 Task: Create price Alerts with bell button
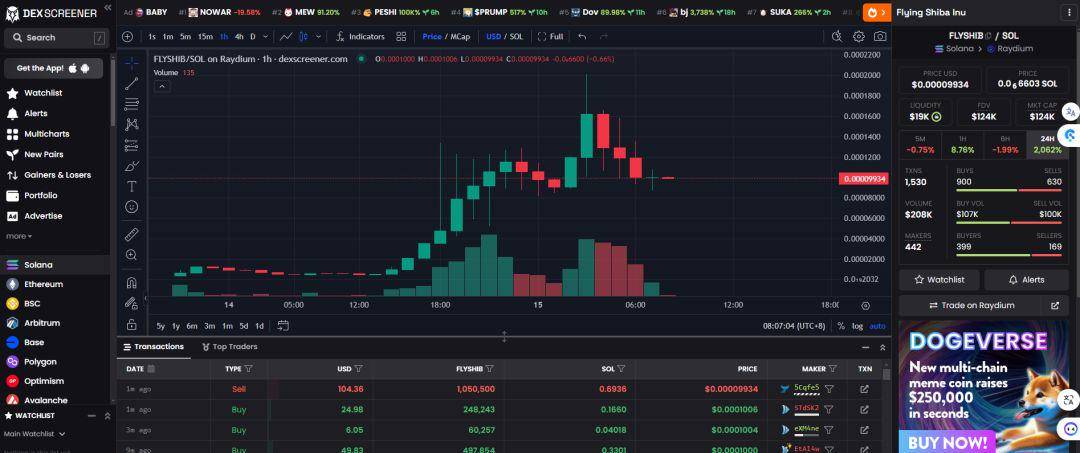(1026, 280)
